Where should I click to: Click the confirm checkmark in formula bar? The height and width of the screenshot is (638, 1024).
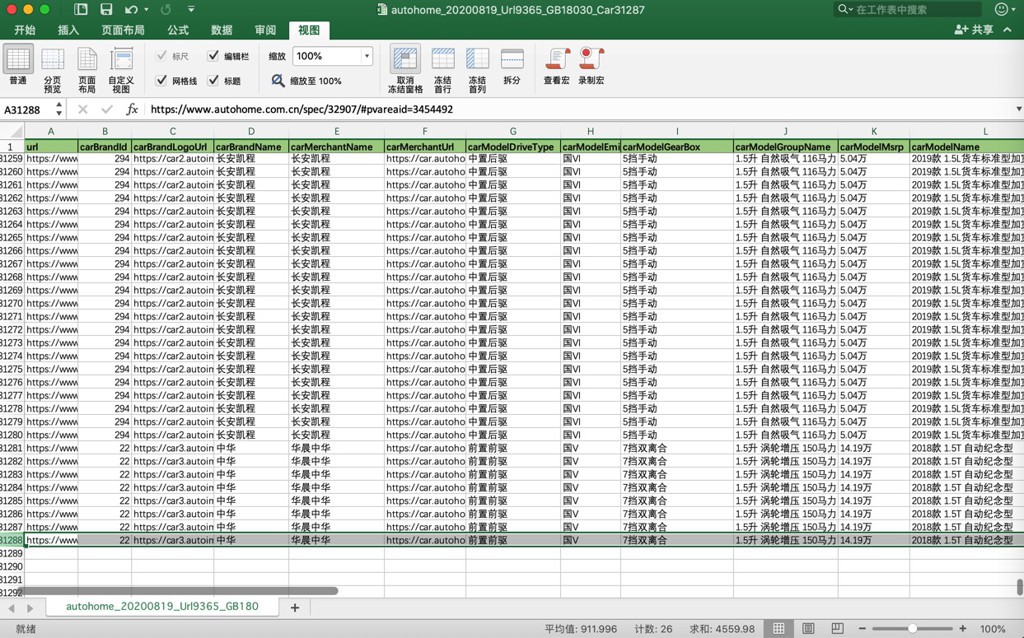107,109
